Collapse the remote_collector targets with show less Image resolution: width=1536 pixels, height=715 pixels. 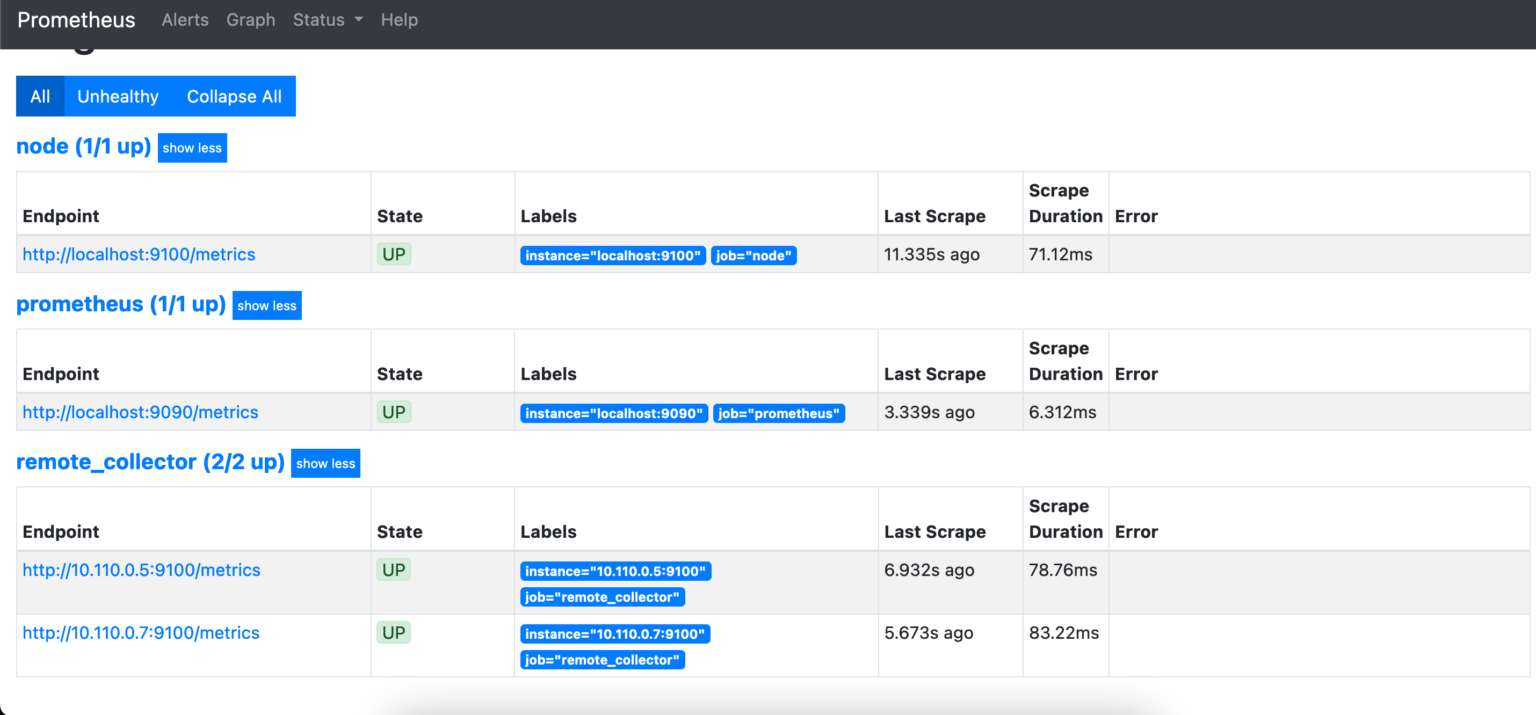click(x=325, y=463)
